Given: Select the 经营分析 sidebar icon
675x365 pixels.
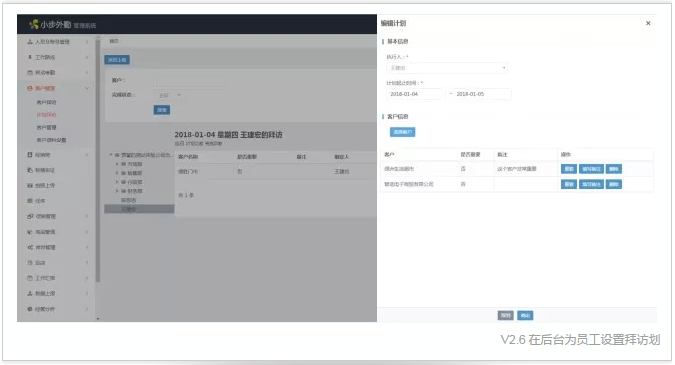Looking at the screenshot, I should pos(30,309).
